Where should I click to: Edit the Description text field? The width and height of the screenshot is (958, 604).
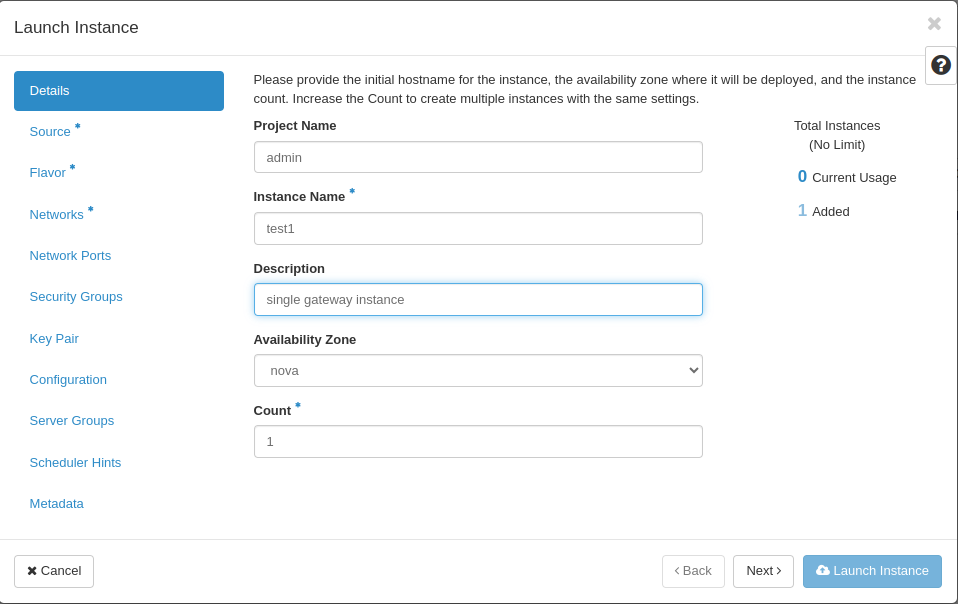click(x=478, y=299)
